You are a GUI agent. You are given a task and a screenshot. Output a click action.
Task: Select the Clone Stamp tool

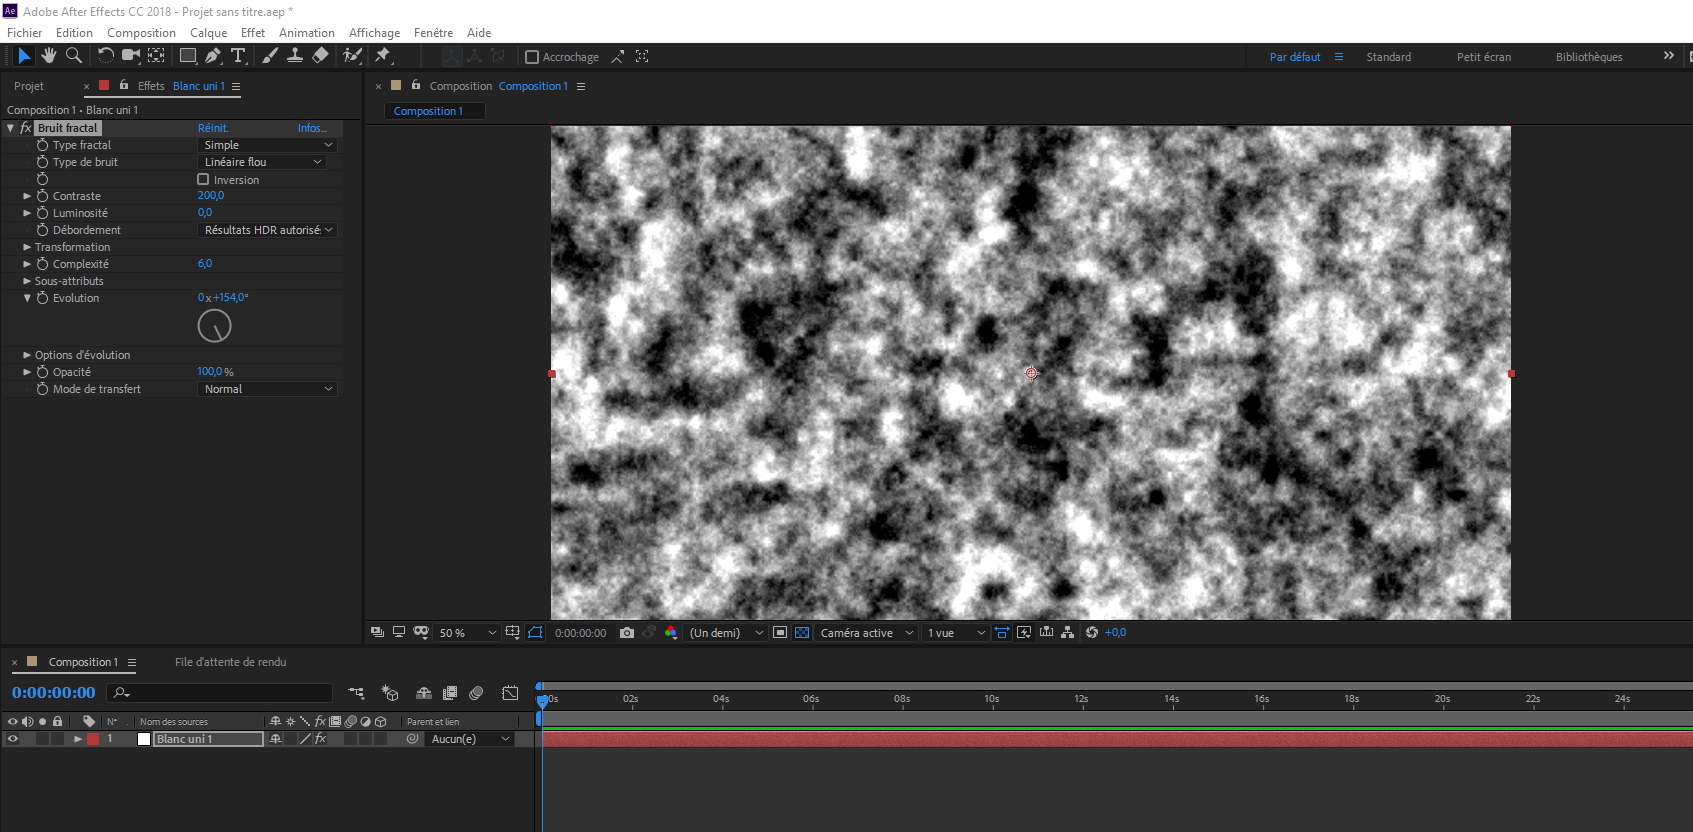295,56
